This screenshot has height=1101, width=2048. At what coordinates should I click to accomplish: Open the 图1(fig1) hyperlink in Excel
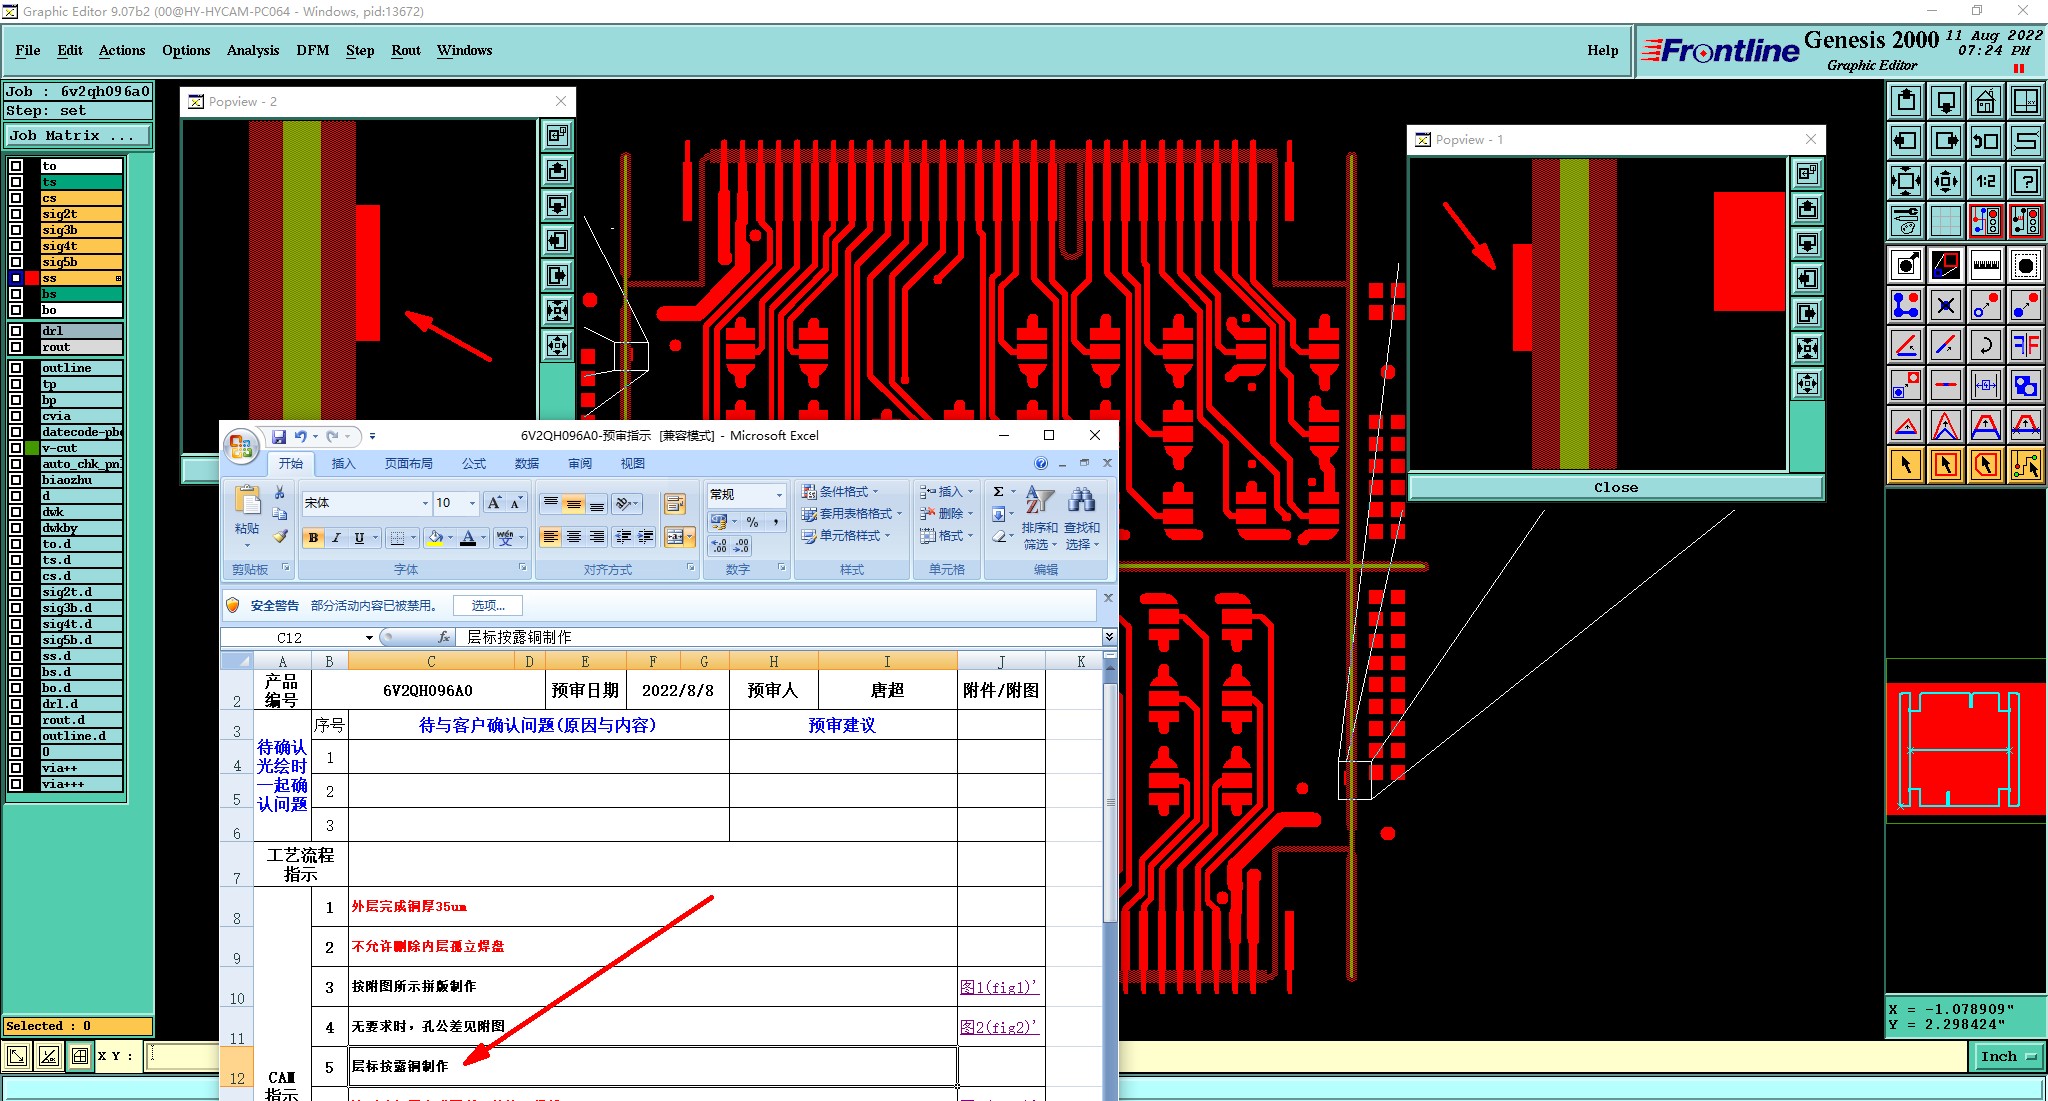pyautogui.click(x=998, y=987)
